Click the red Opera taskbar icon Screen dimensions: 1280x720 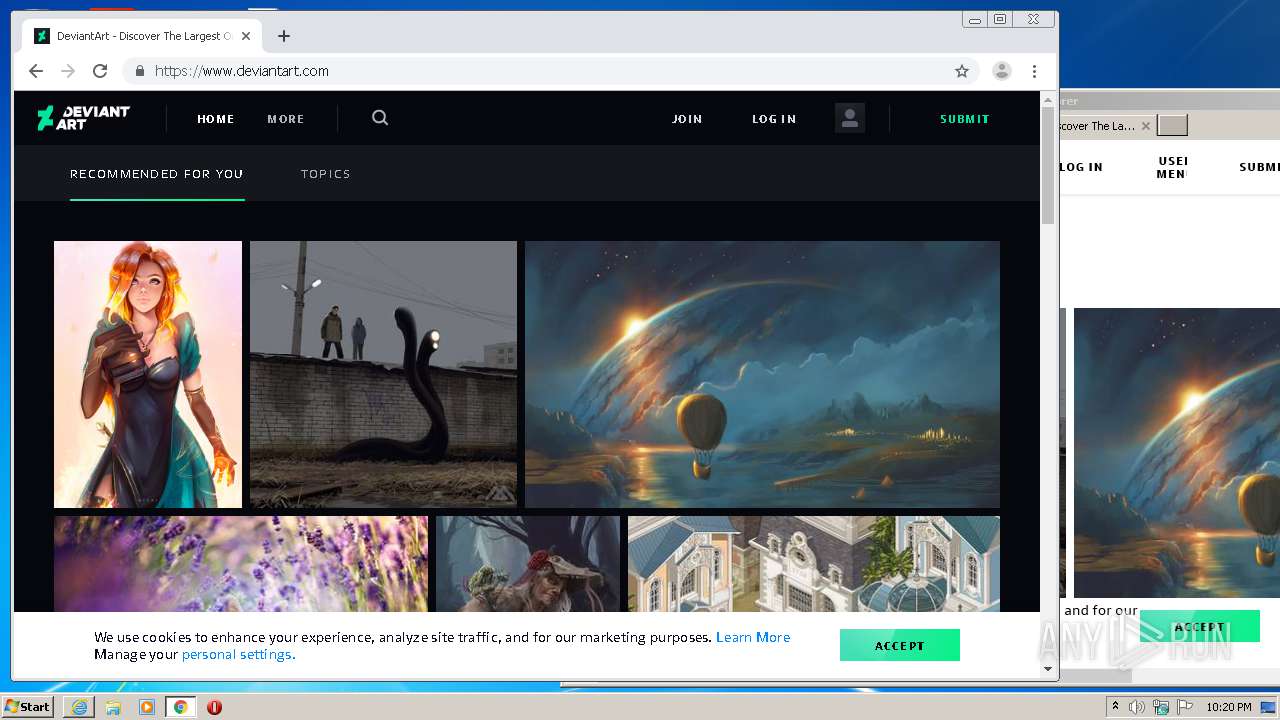(214, 707)
